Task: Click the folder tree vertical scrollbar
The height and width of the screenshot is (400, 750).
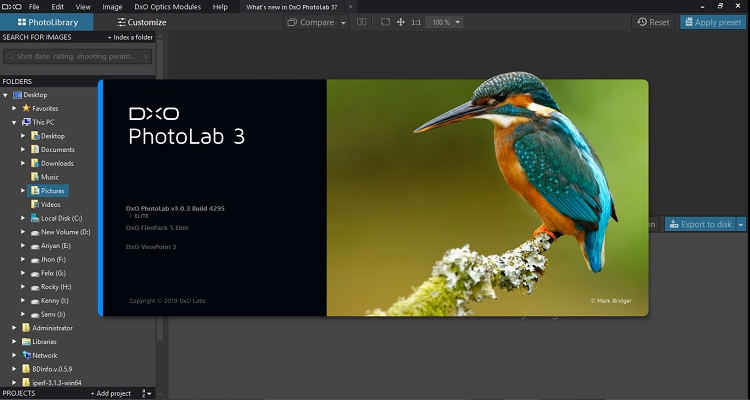Action: [x=160, y=191]
